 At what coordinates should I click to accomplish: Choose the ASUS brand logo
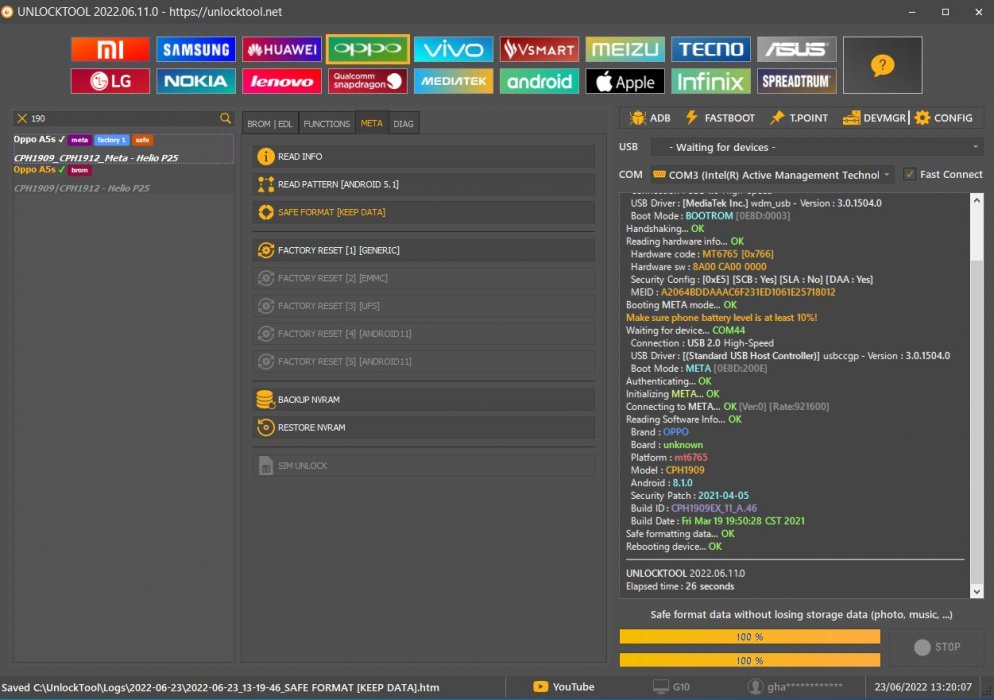click(796, 49)
